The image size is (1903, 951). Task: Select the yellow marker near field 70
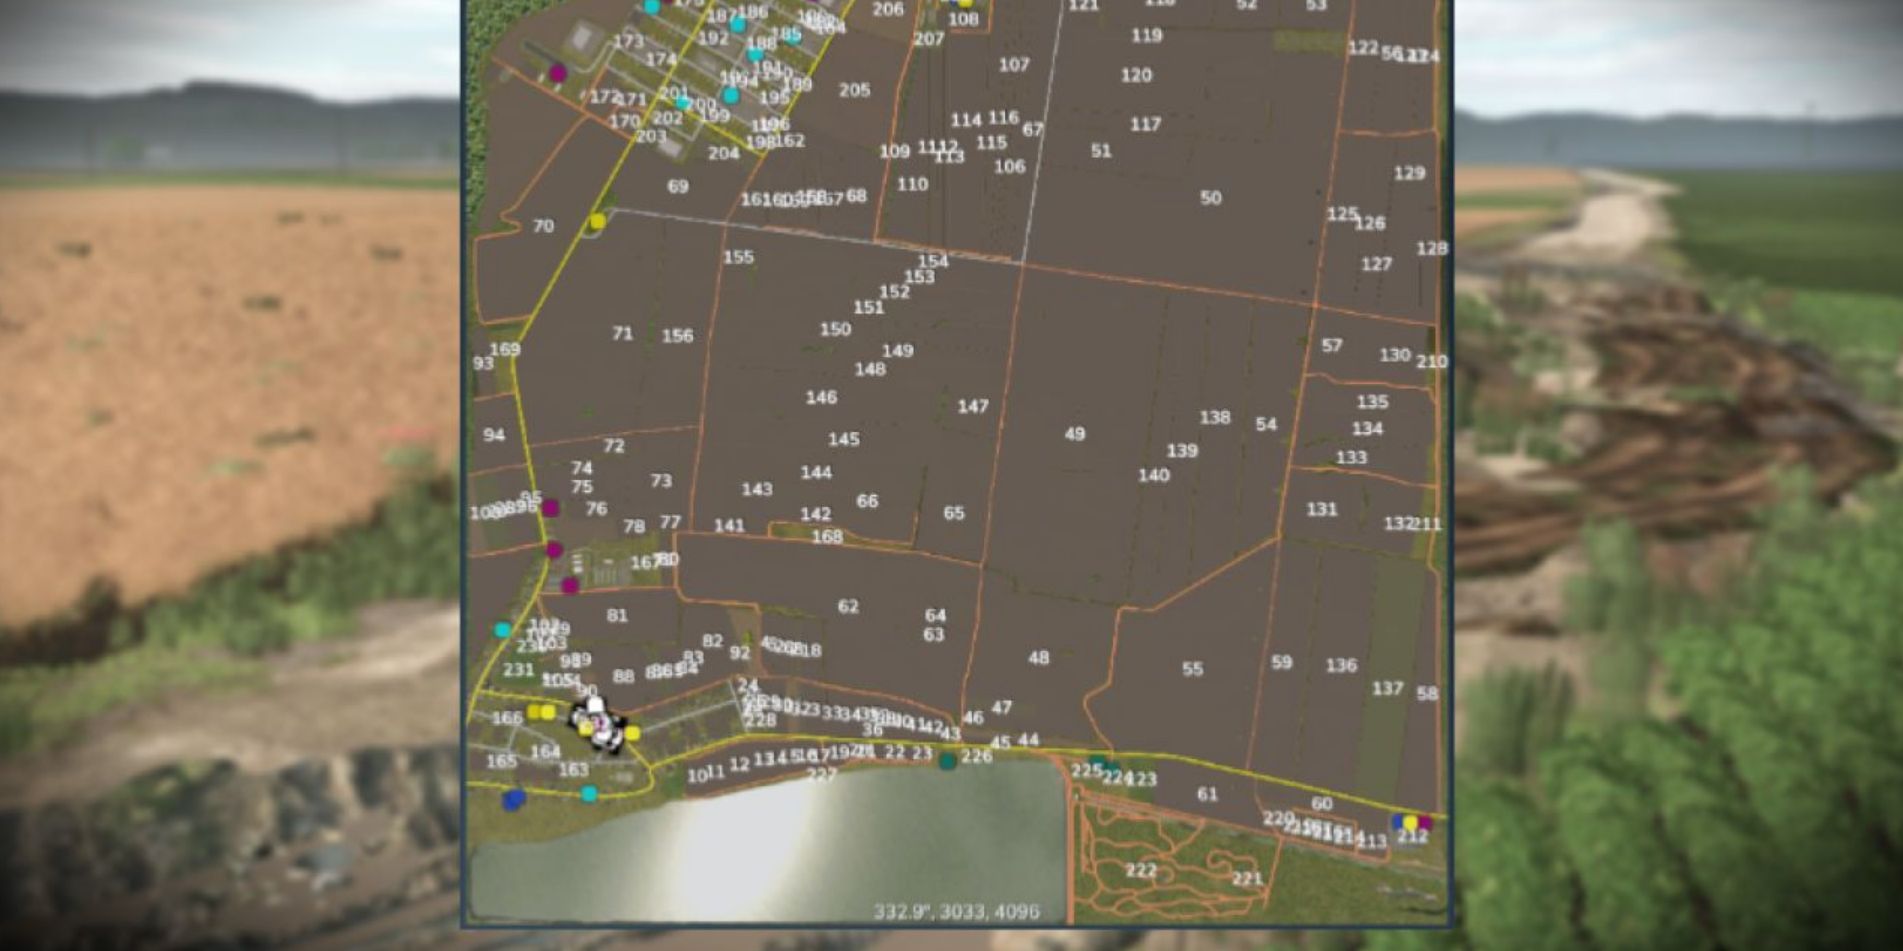(596, 220)
